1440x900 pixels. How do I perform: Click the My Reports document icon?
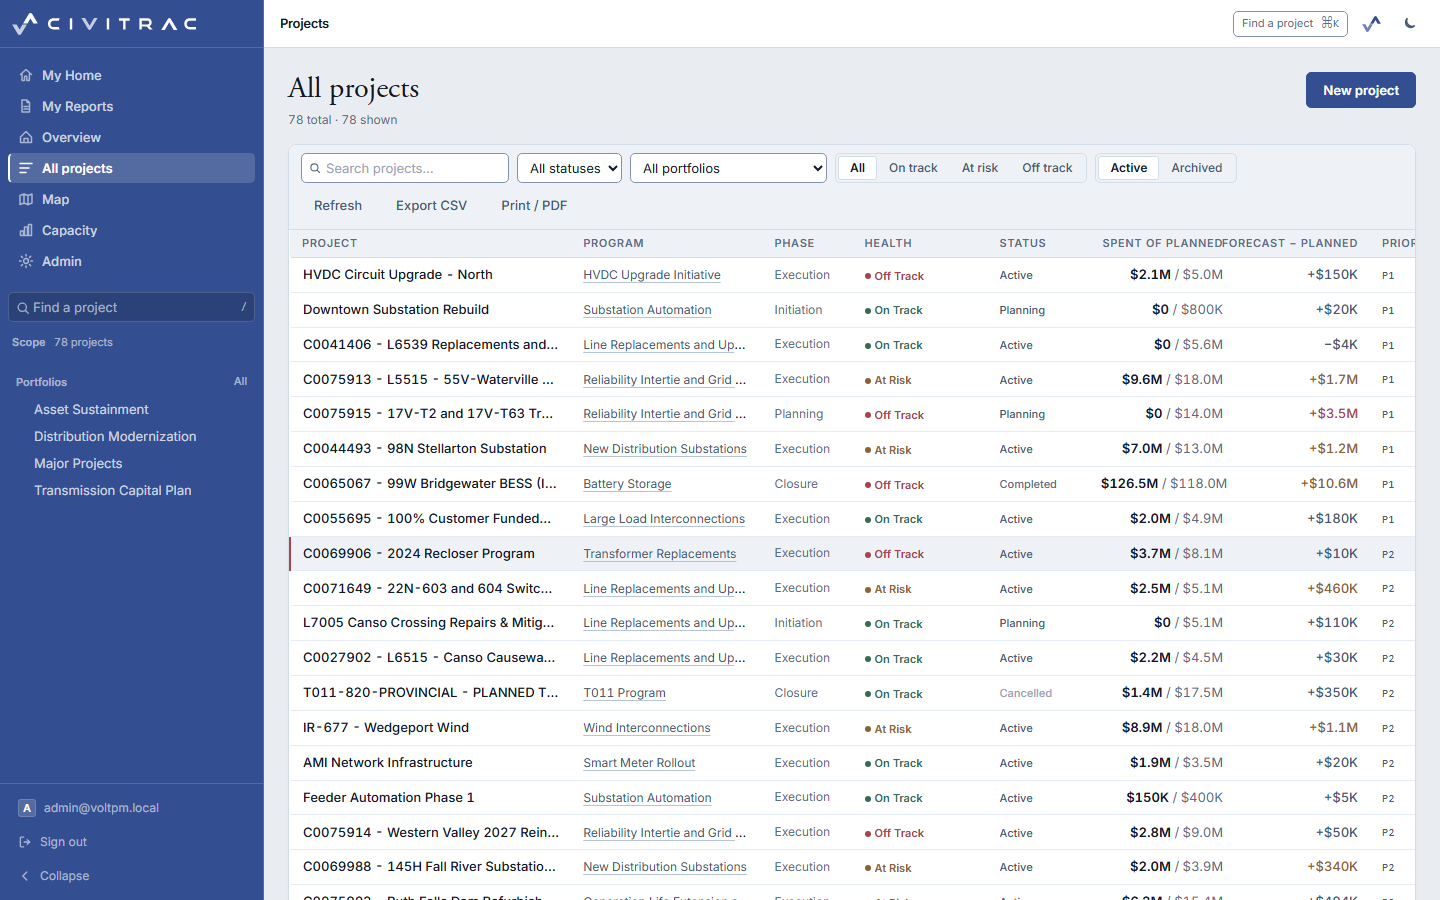[26, 106]
